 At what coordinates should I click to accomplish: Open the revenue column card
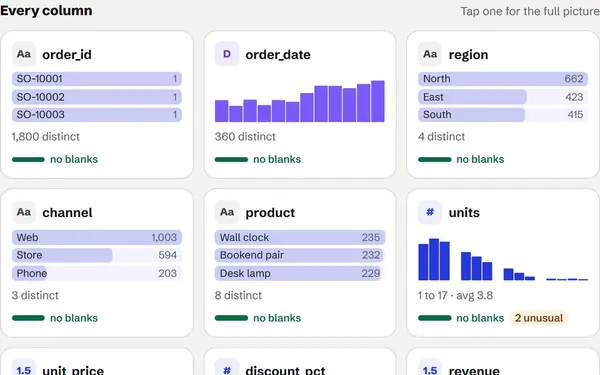503,361
